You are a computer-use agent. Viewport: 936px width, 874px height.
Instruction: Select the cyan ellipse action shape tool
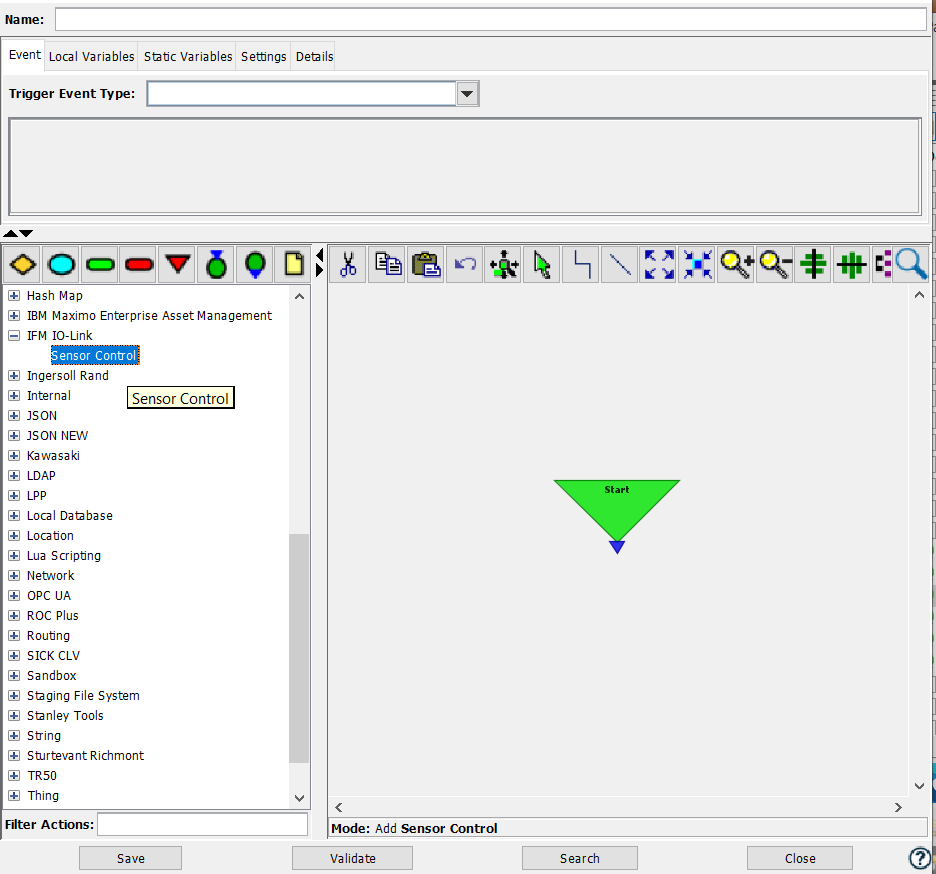click(x=60, y=264)
